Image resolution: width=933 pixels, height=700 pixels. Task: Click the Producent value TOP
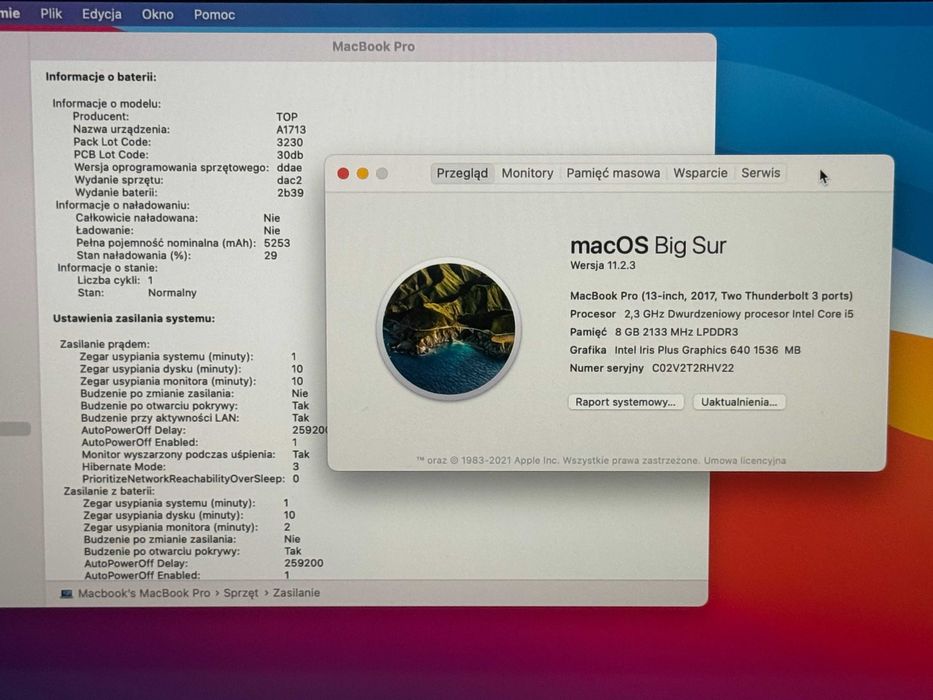[x=287, y=117]
